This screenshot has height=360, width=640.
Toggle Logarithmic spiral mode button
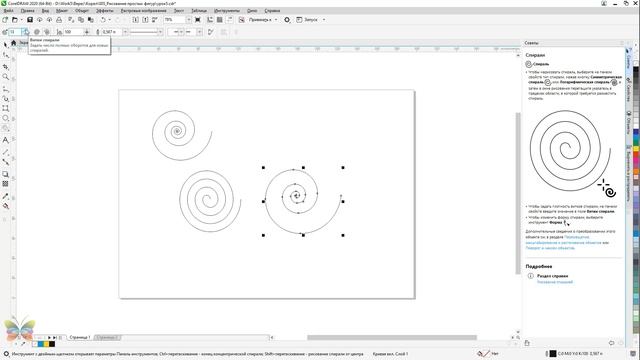coord(47,32)
